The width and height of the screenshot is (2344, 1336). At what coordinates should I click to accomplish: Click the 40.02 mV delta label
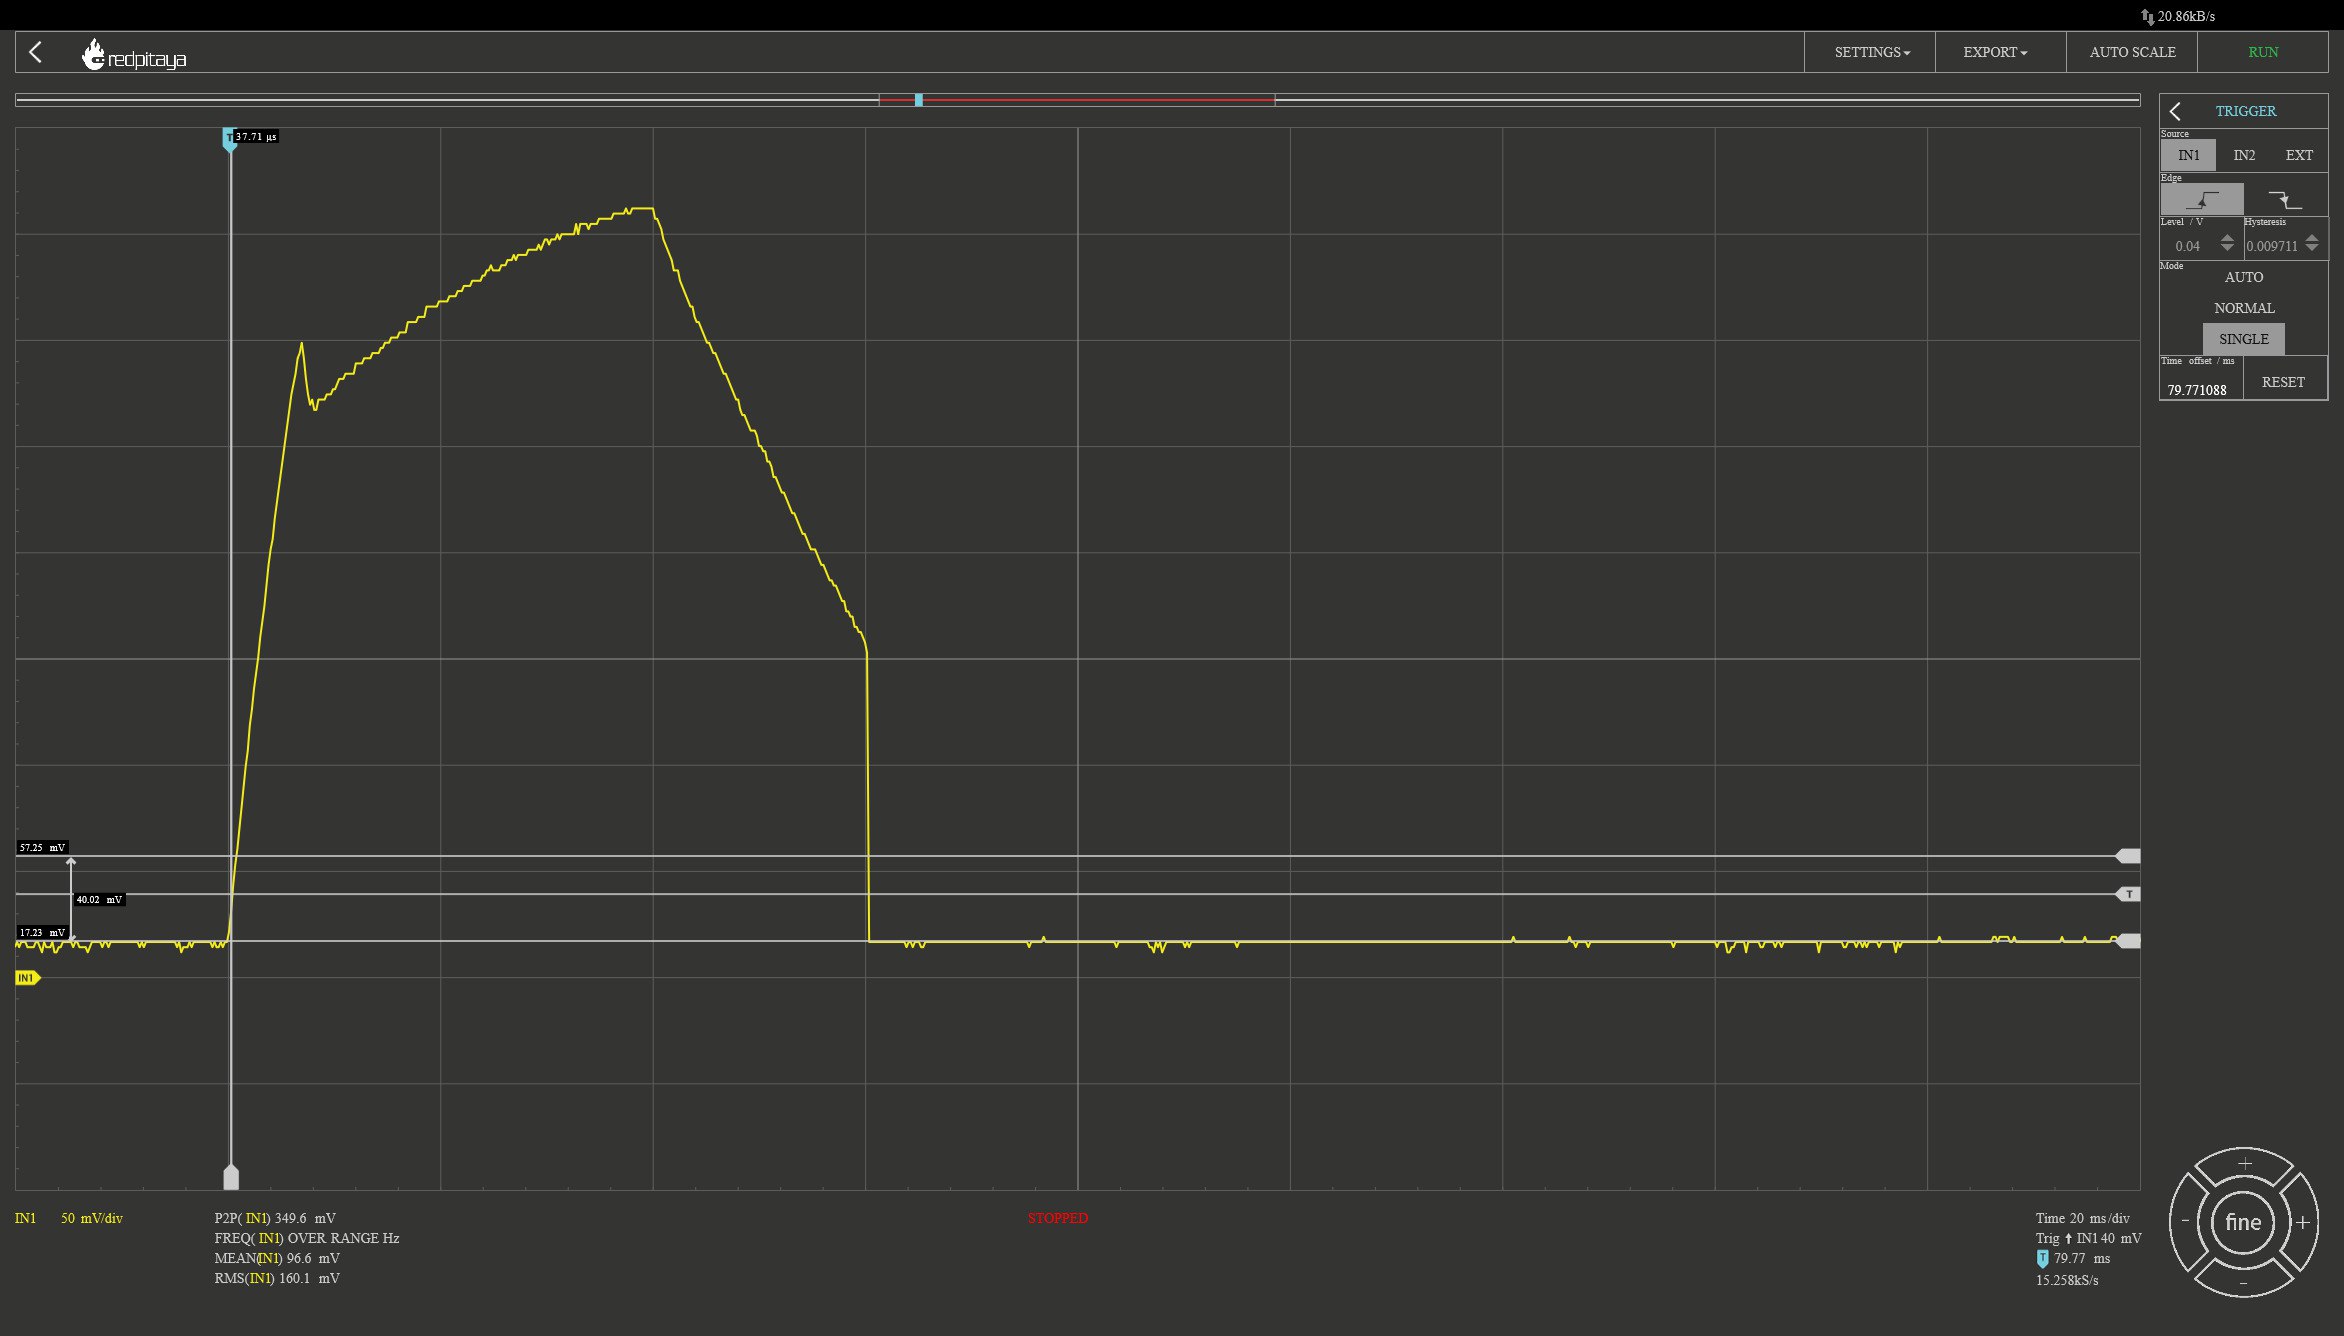[x=99, y=900]
